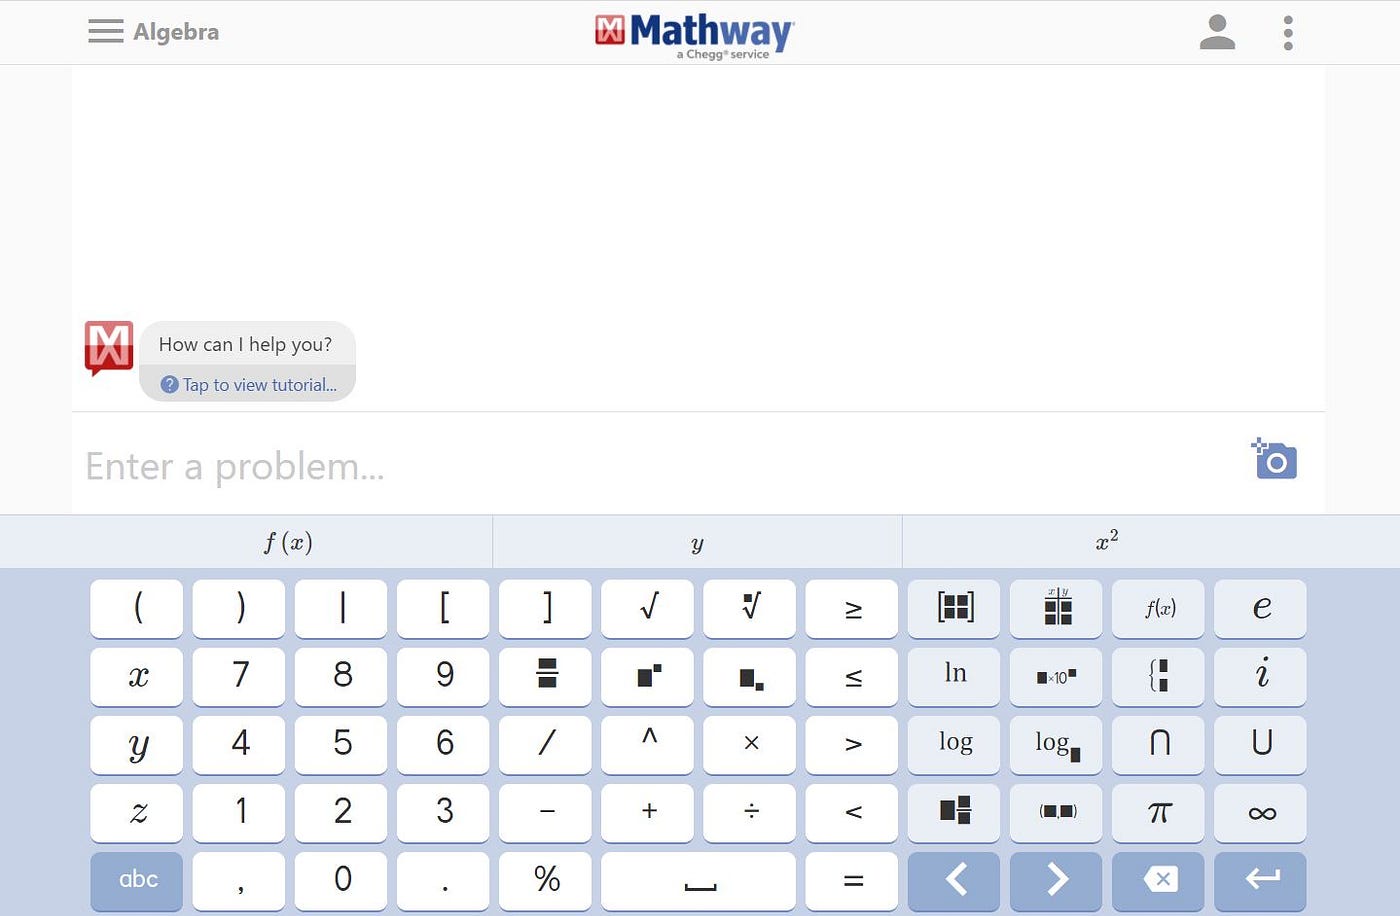
Task: Tap the camera icon to upload a photo
Action: coord(1275,459)
